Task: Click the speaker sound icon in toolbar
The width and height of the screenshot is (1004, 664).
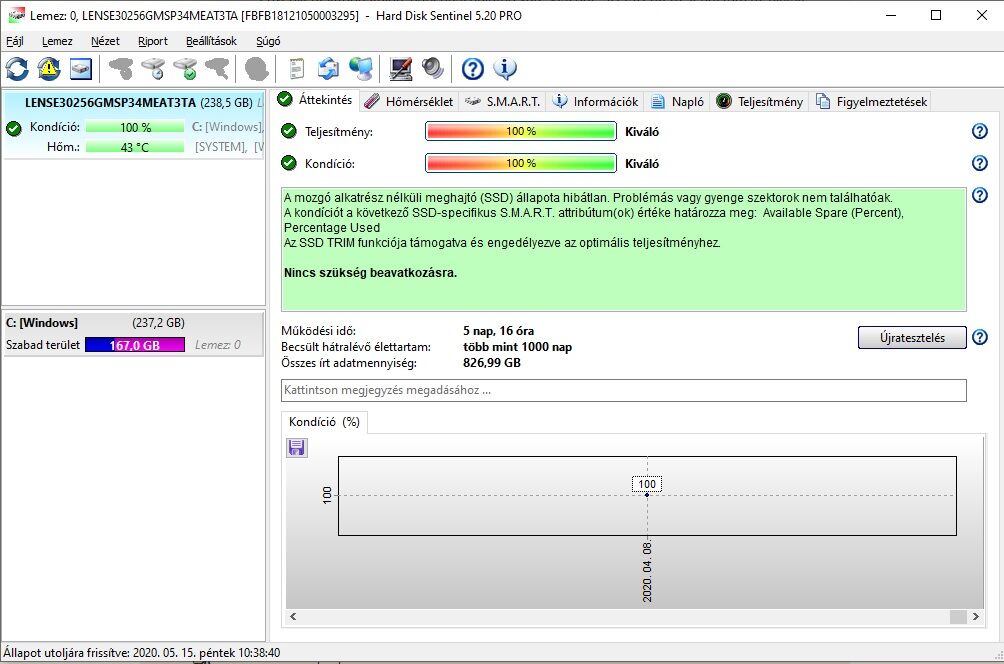Action: [x=433, y=69]
